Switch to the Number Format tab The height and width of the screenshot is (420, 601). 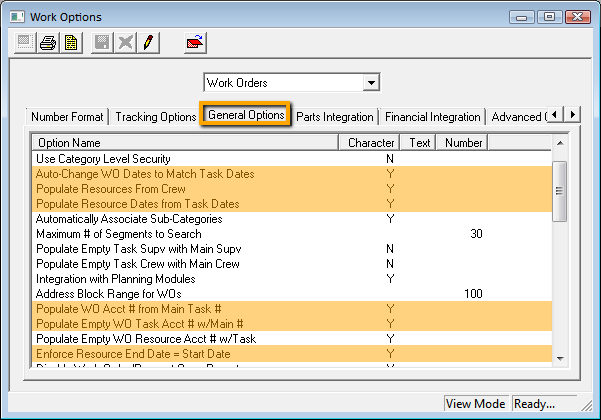pyautogui.click(x=67, y=117)
